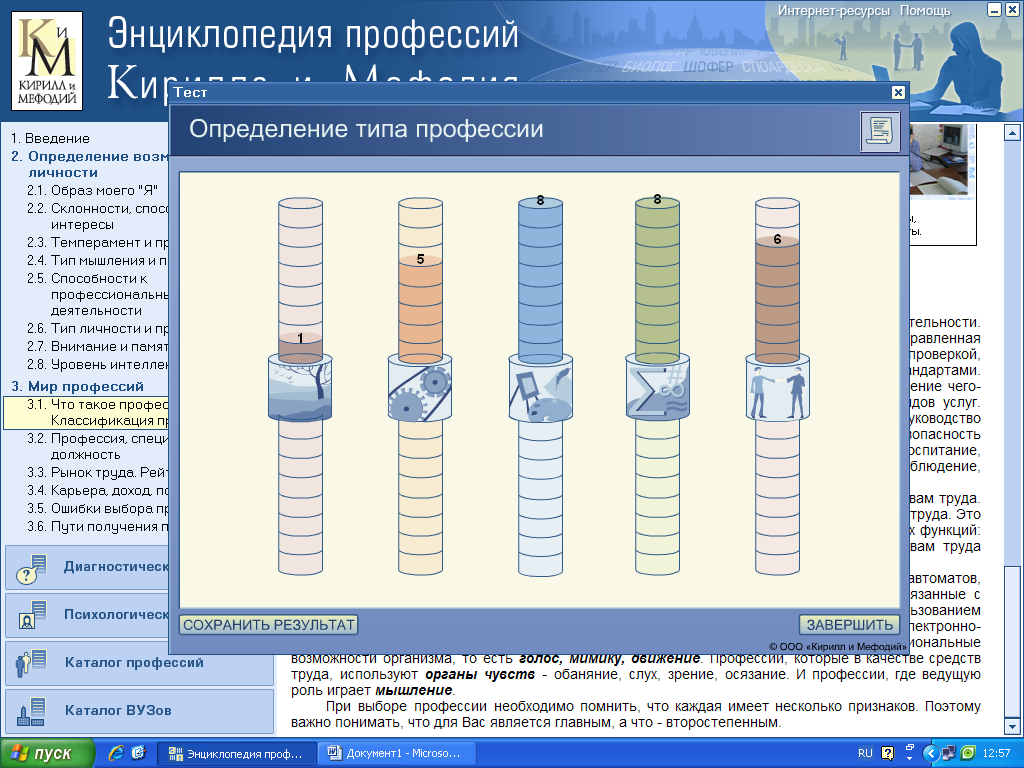Select section 3. Мир профессий
The image size is (1024, 768).
pyautogui.click(x=77, y=387)
